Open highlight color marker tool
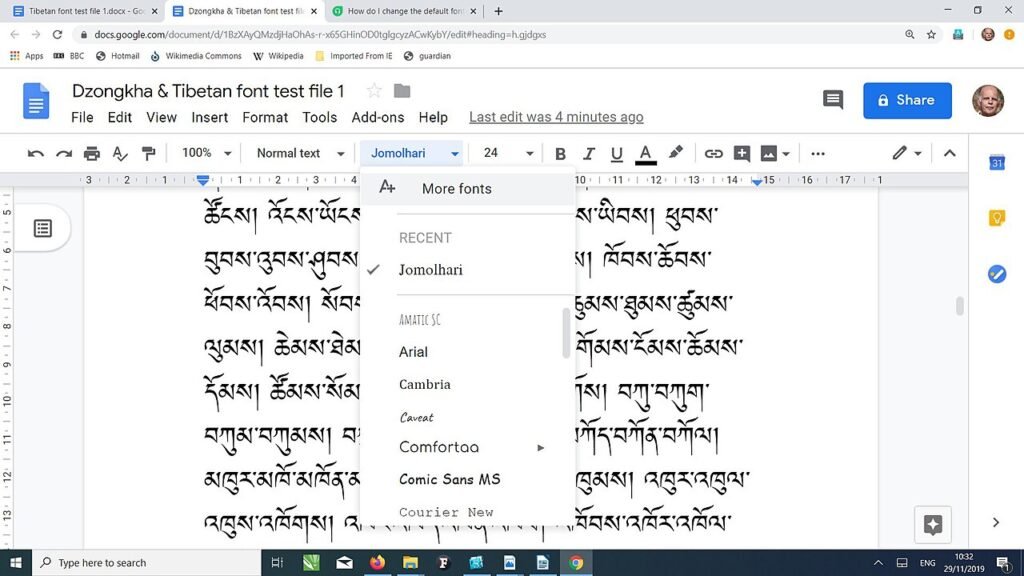The height and width of the screenshot is (576, 1024). (x=675, y=153)
